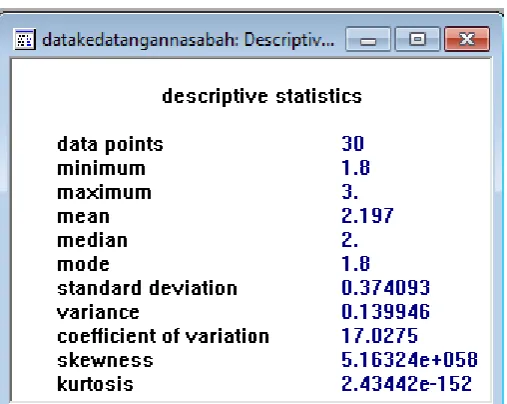Click the skewness value 5.16324e+058
Viewport: 507px width, 404px height.
[410, 360]
